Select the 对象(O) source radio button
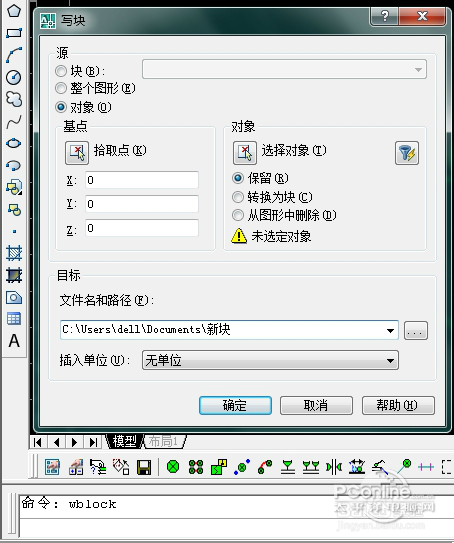Viewport: 454px width, 543px height. [61, 107]
